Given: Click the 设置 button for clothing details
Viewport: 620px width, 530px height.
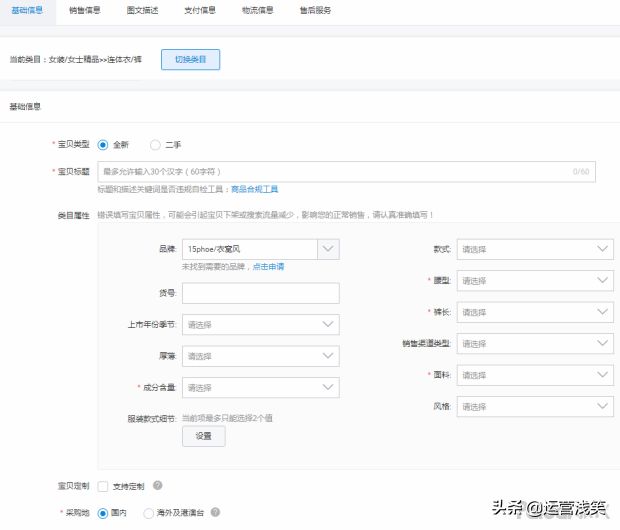Looking at the screenshot, I should coord(203,436).
